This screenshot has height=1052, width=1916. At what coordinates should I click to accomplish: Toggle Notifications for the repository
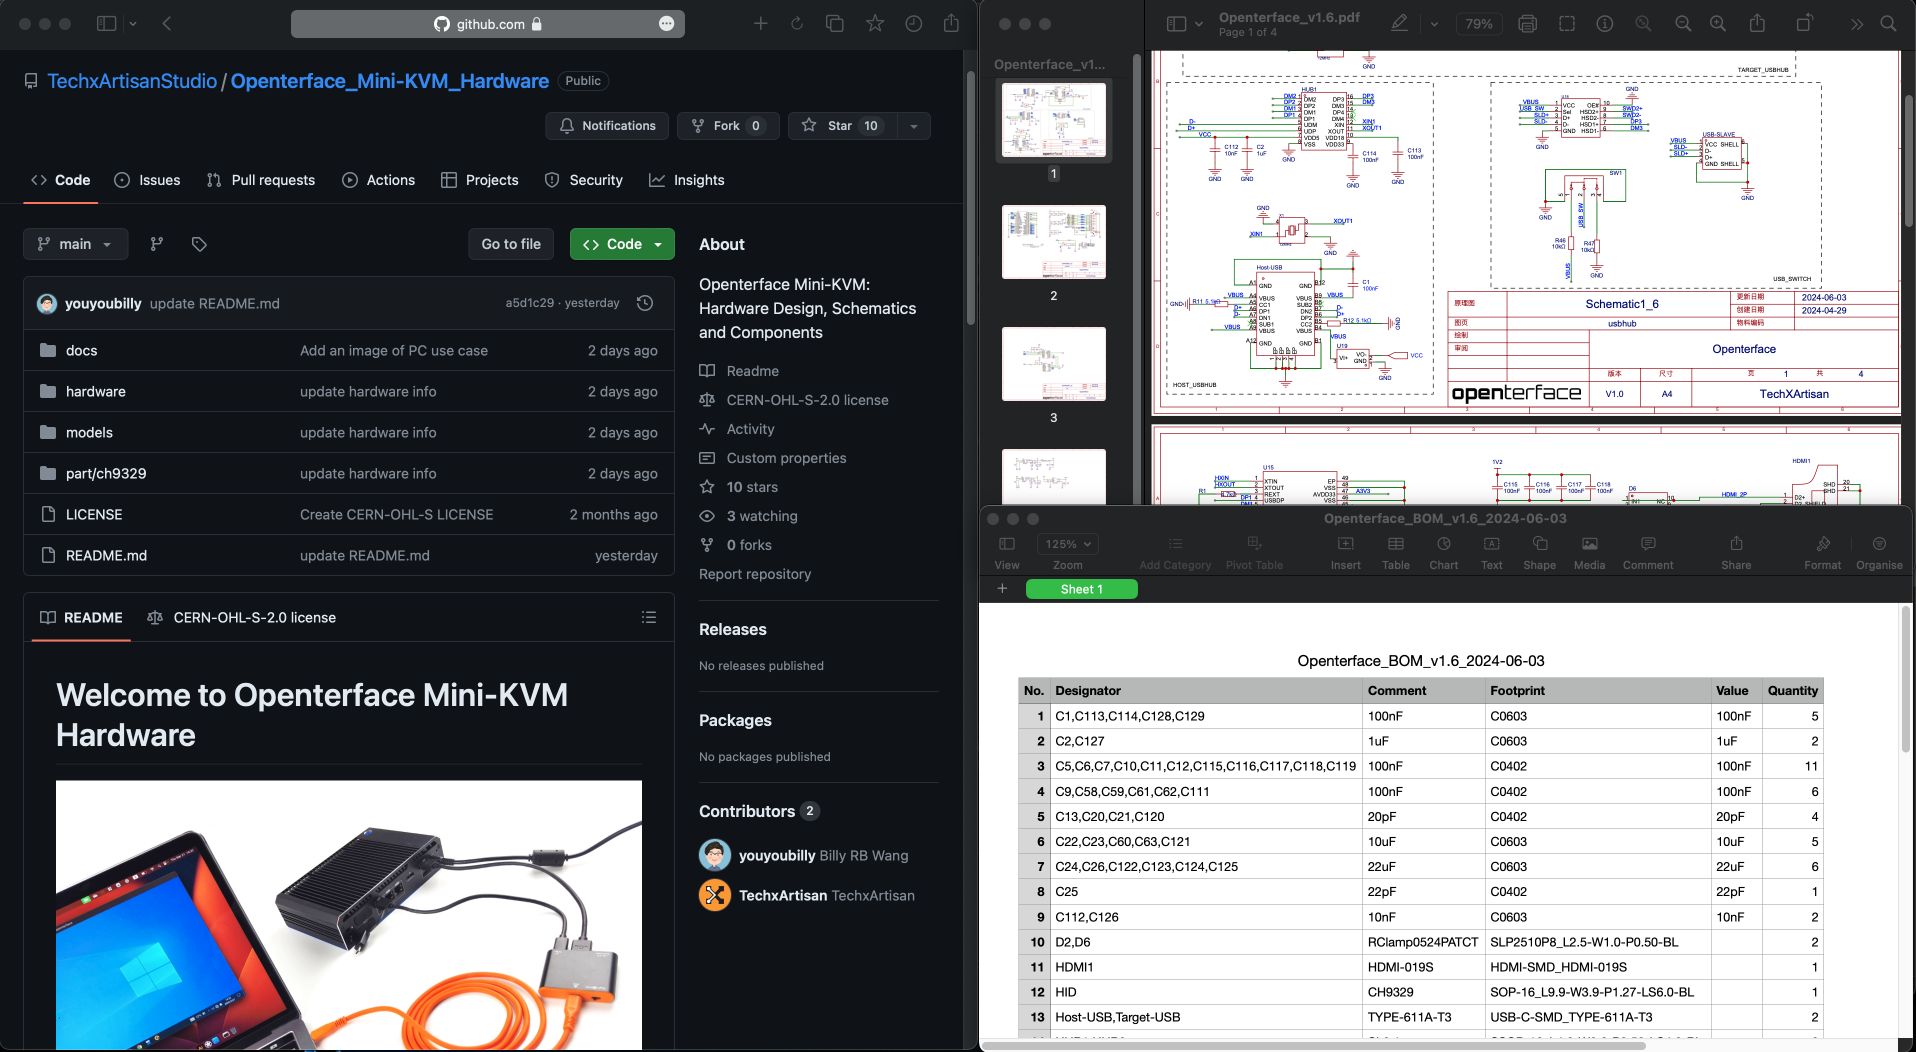tap(607, 126)
